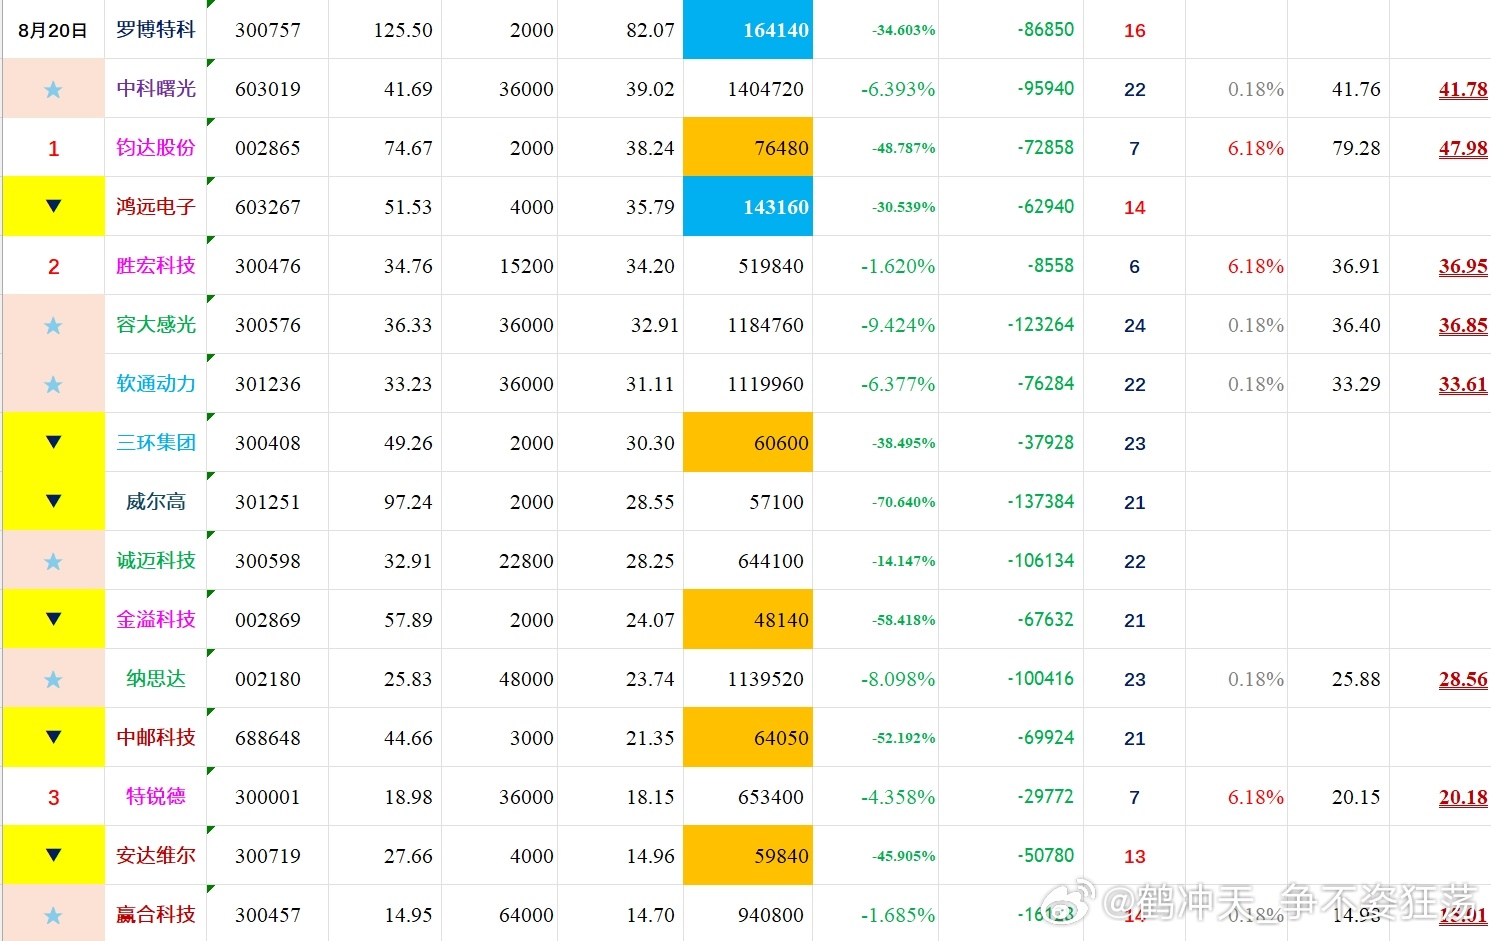Select stock code 300757
Viewport: 1491px width, 941px height.
(x=267, y=31)
